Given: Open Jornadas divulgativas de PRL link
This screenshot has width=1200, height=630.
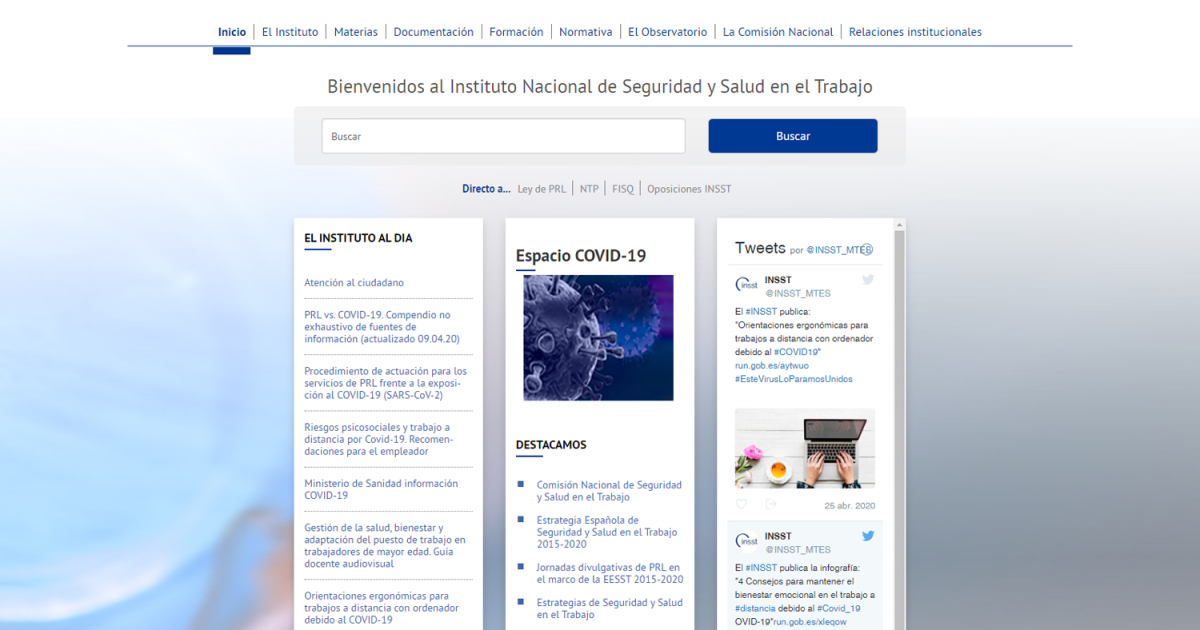Looking at the screenshot, I should [x=610, y=573].
